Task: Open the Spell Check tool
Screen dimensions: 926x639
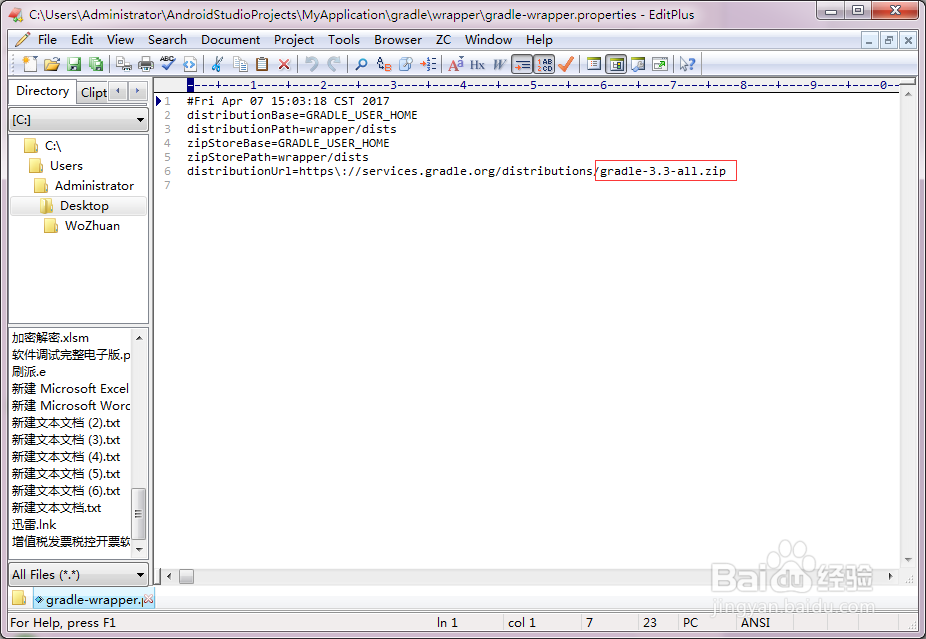Action: click(166, 64)
